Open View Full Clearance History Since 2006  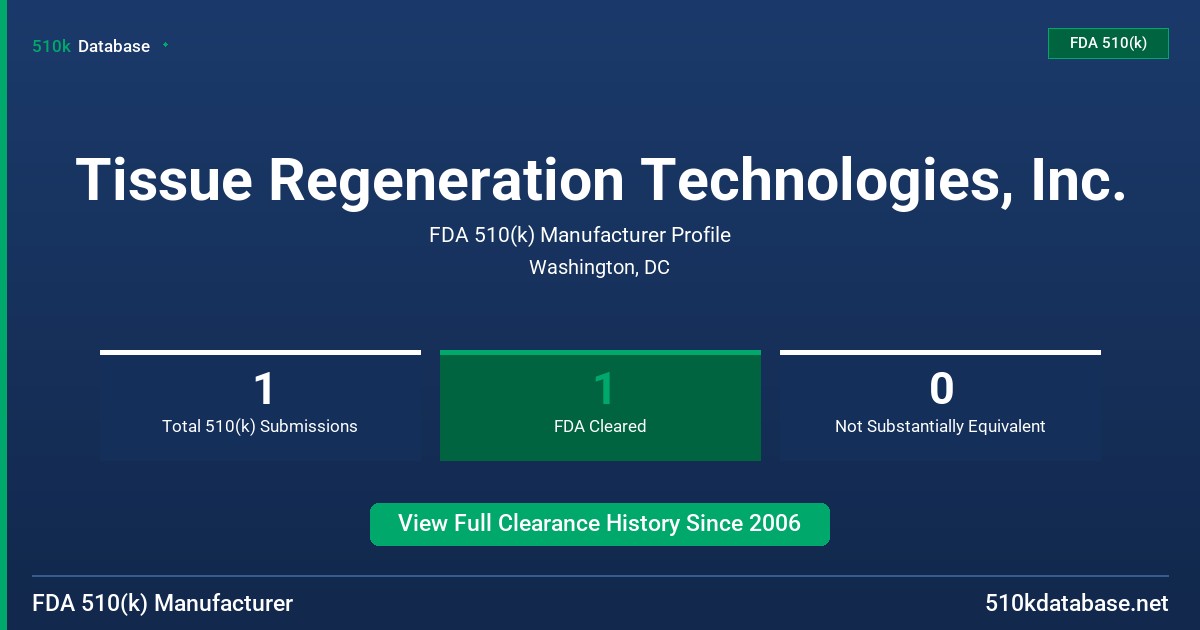coord(600,524)
